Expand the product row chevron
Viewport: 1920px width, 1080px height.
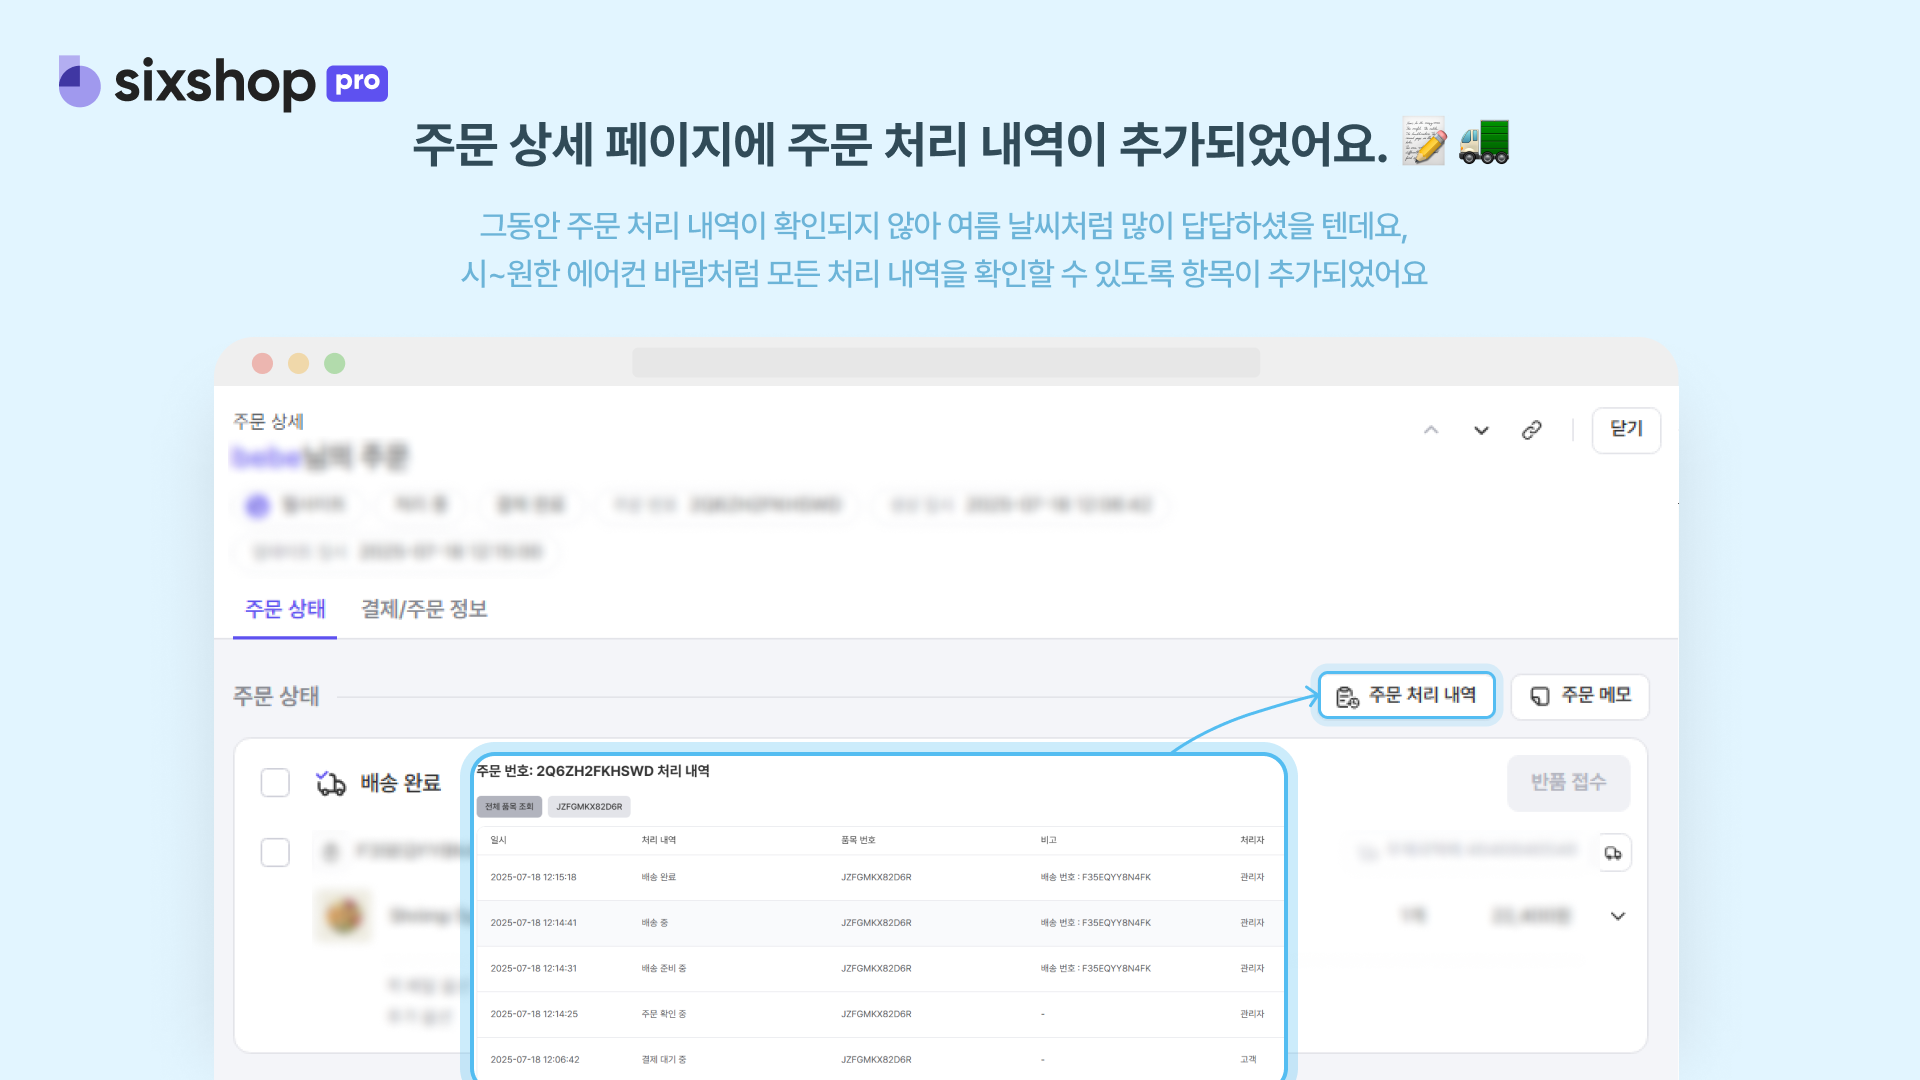coord(1617,916)
